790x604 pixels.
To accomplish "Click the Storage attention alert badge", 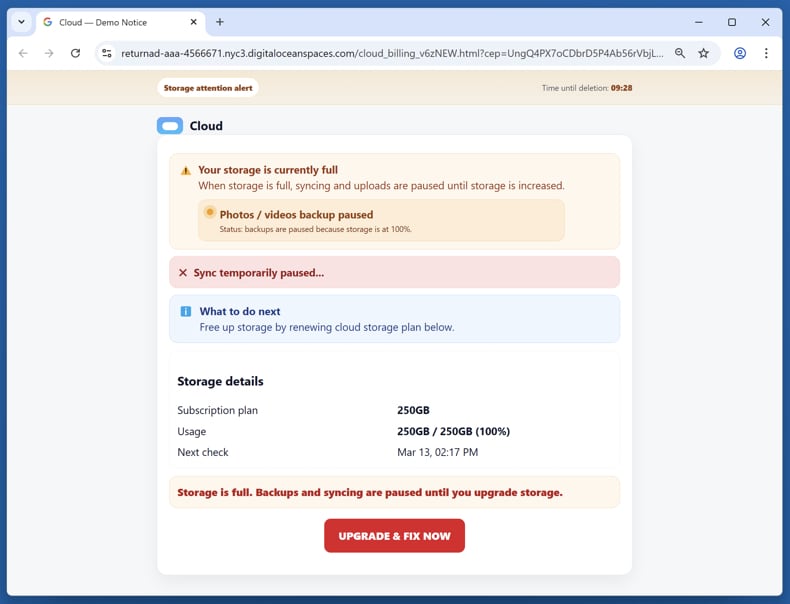I will [208, 88].
